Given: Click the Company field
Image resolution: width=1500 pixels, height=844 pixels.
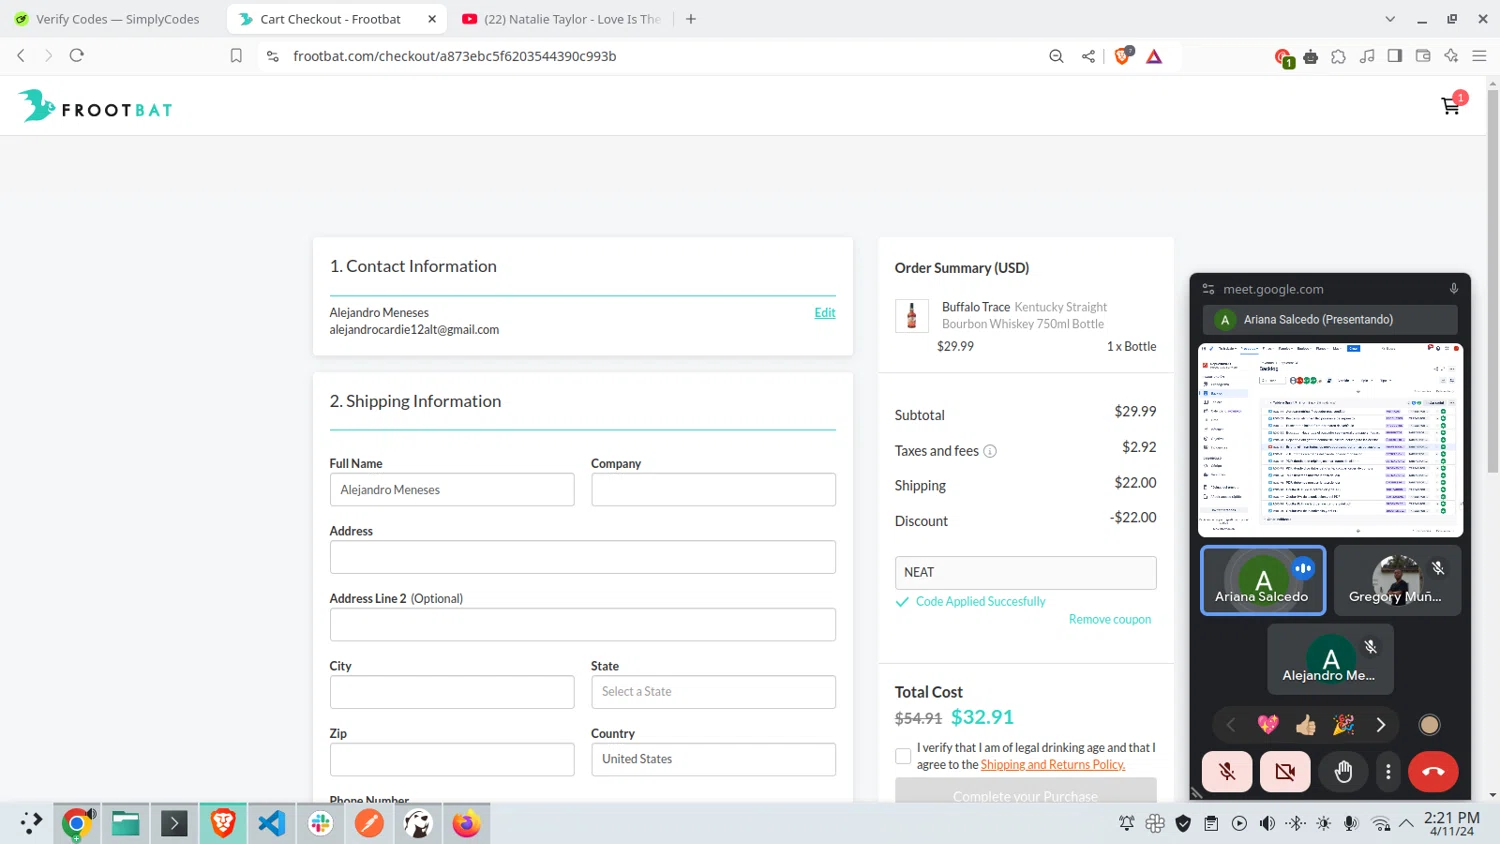Looking at the screenshot, I should (x=713, y=490).
